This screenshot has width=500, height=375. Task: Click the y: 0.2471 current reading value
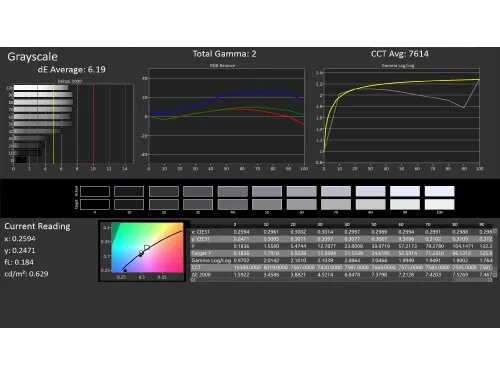(20, 250)
